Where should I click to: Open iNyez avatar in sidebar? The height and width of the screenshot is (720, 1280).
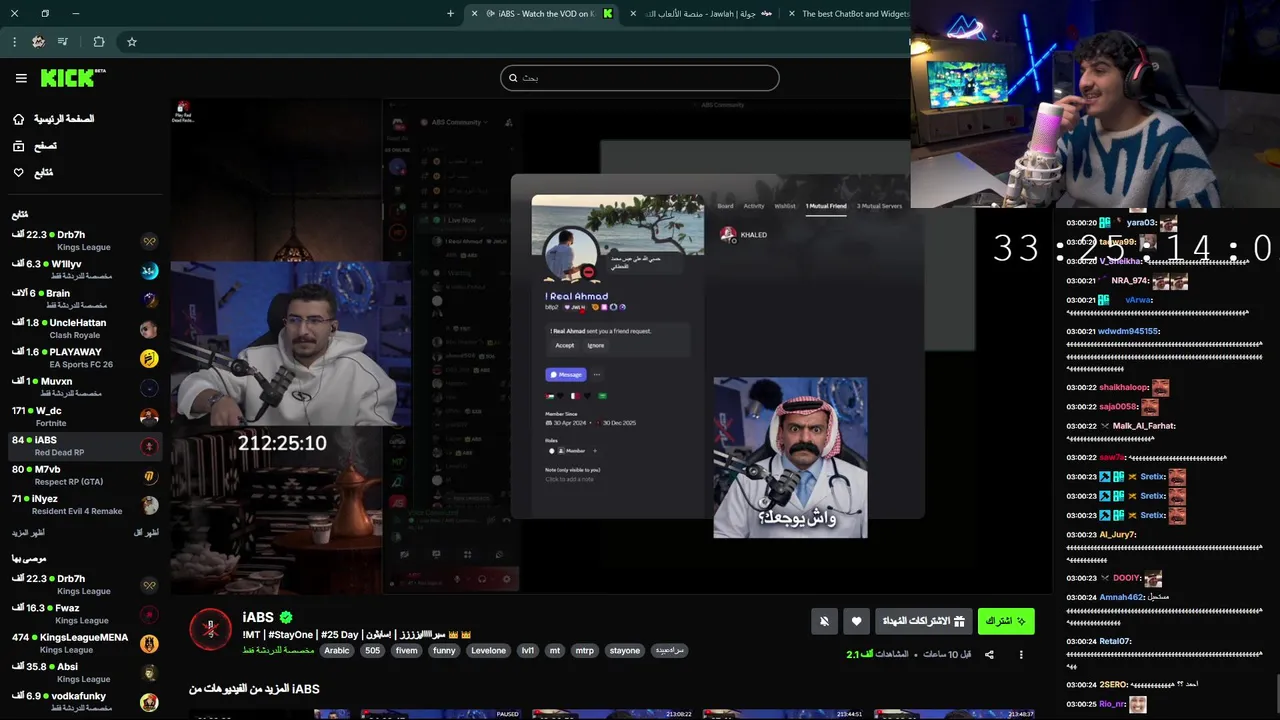[x=149, y=505]
